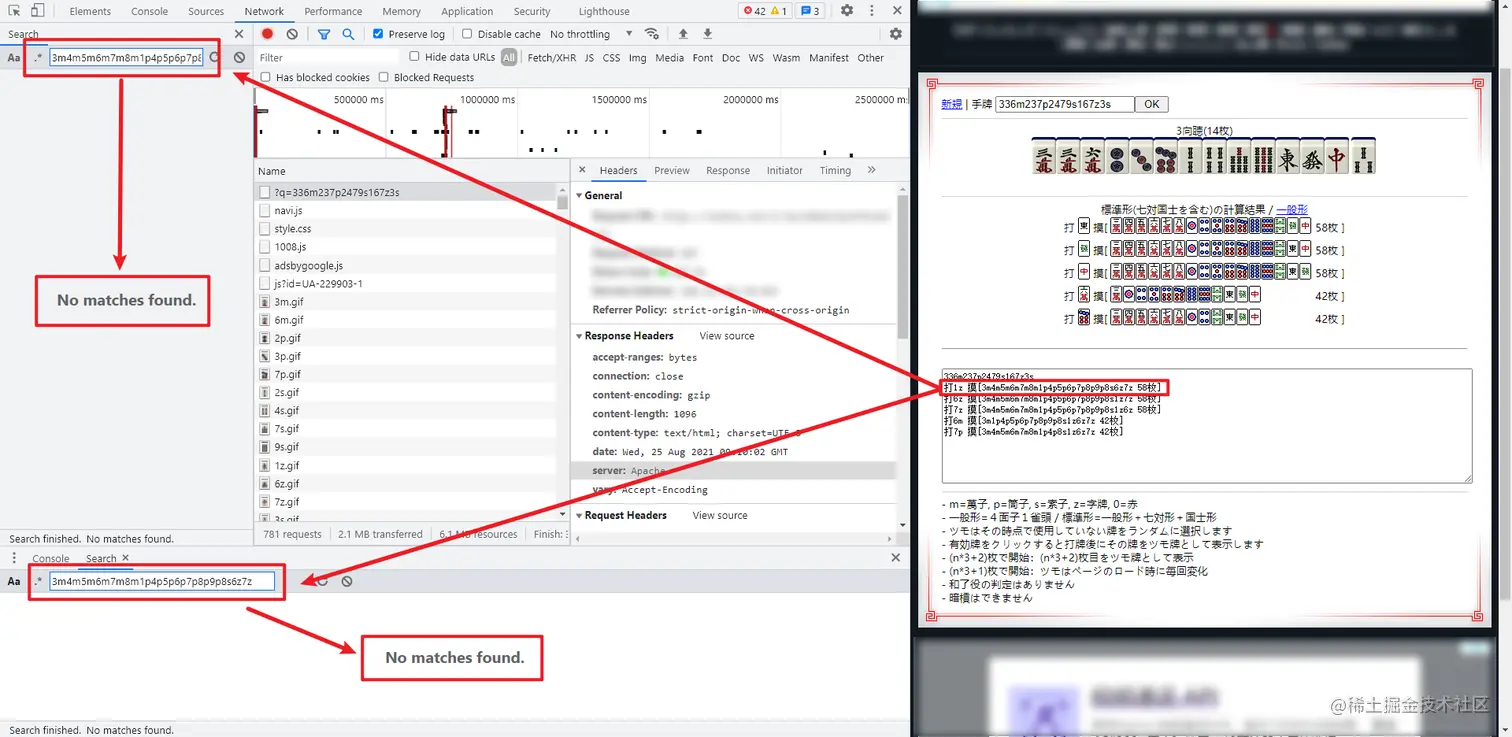The width and height of the screenshot is (1512, 737).
Task: Select the adsbygoogle.js request row
Action: (x=406, y=265)
